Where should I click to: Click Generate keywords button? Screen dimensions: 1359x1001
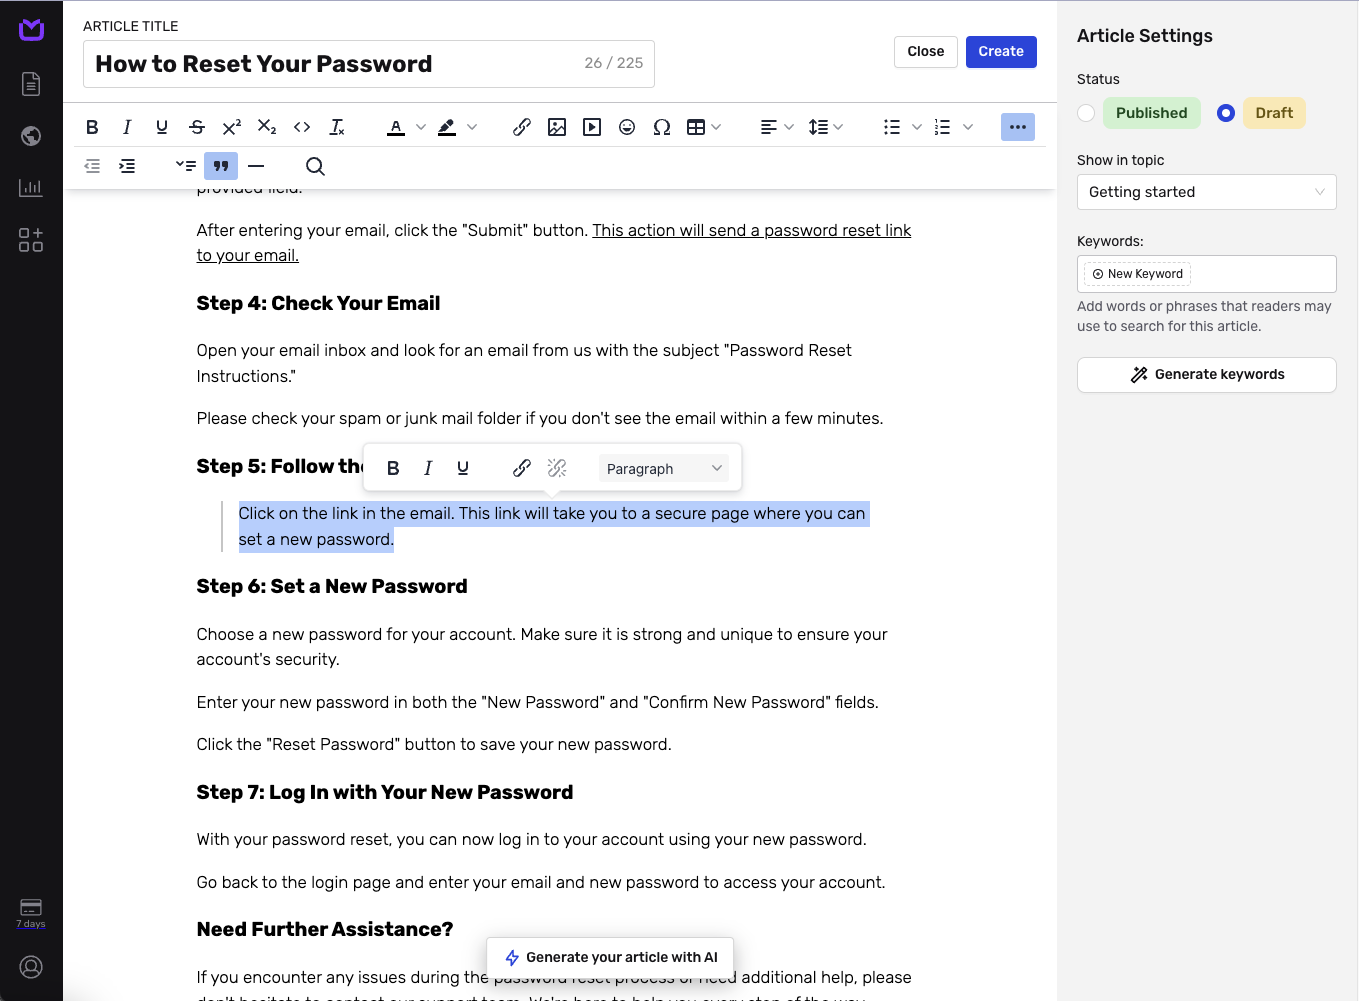pyautogui.click(x=1206, y=375)
